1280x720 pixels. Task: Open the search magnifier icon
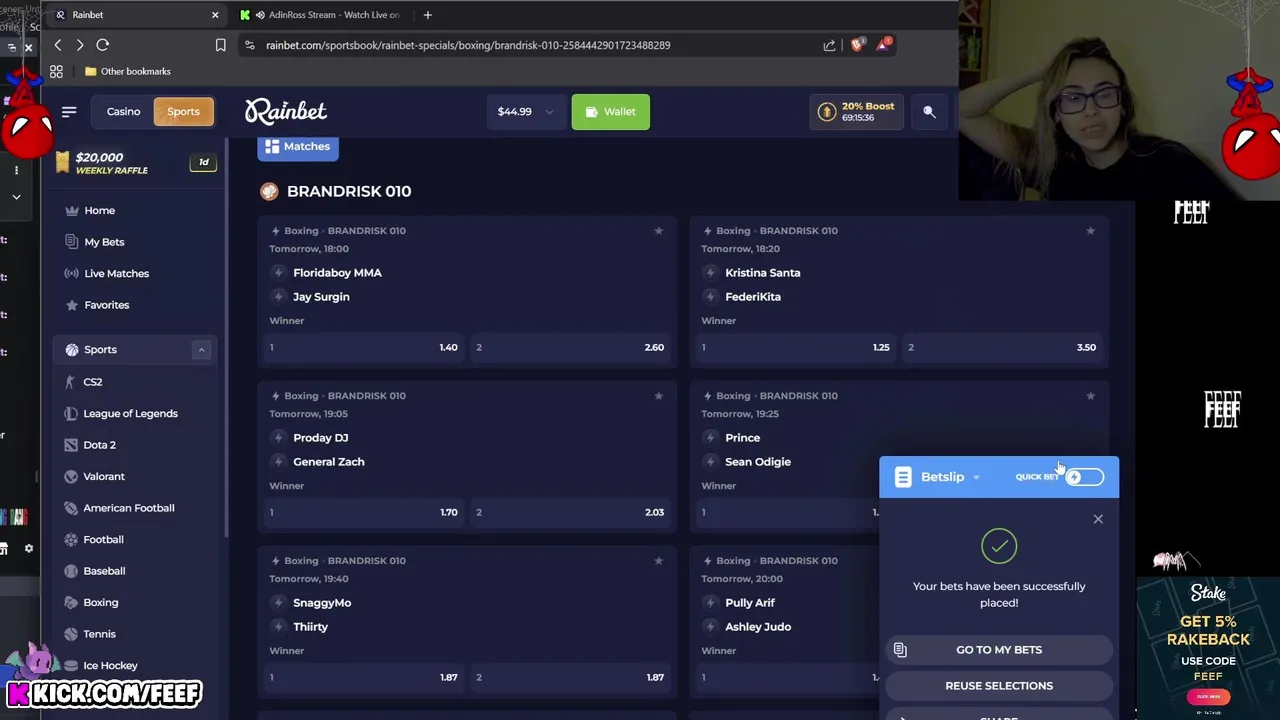click(x=929, y=112)
